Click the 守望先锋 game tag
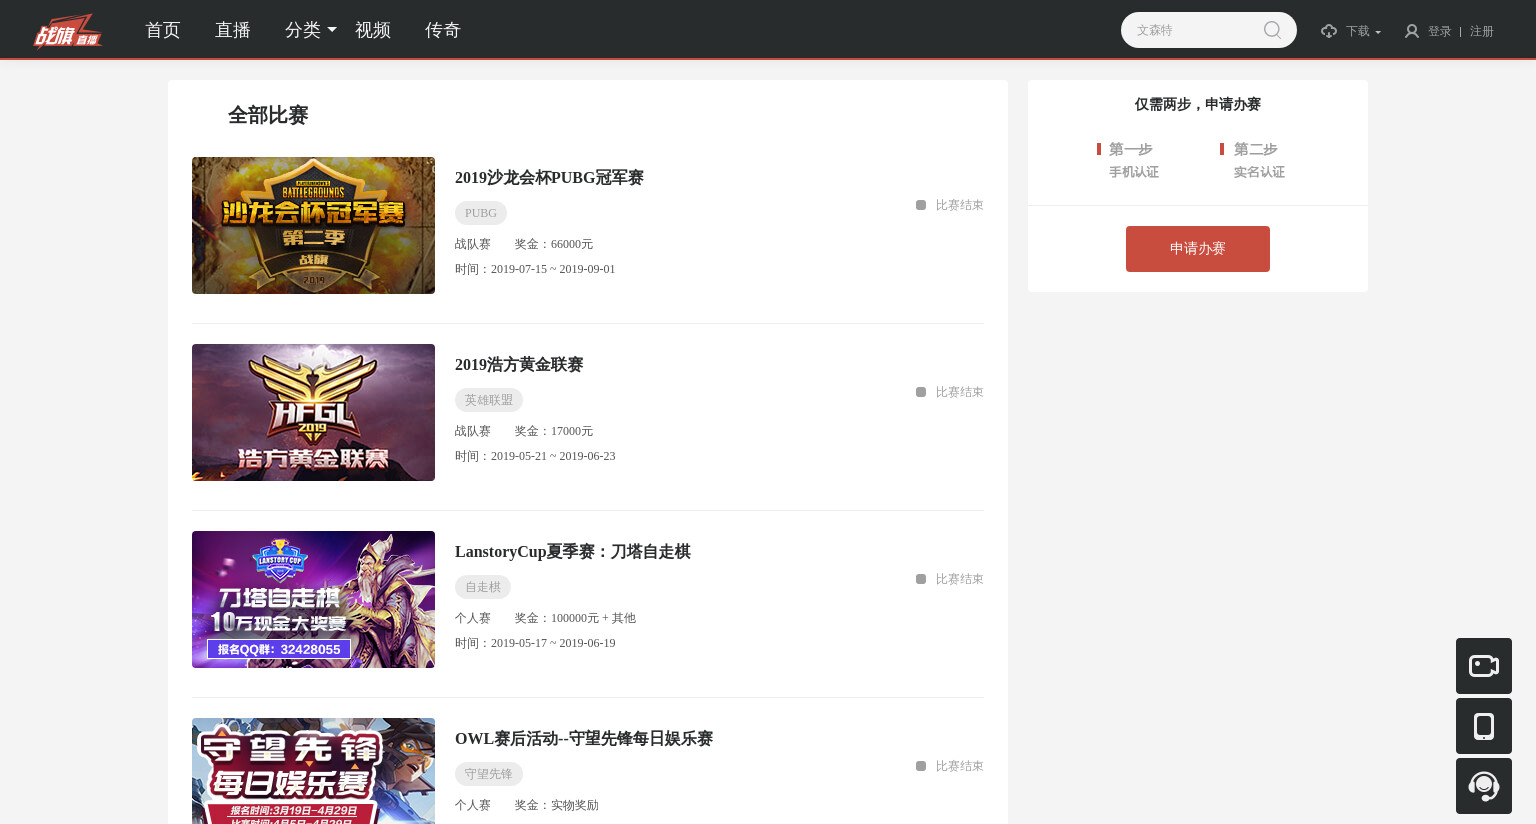 tap(489, 774)
